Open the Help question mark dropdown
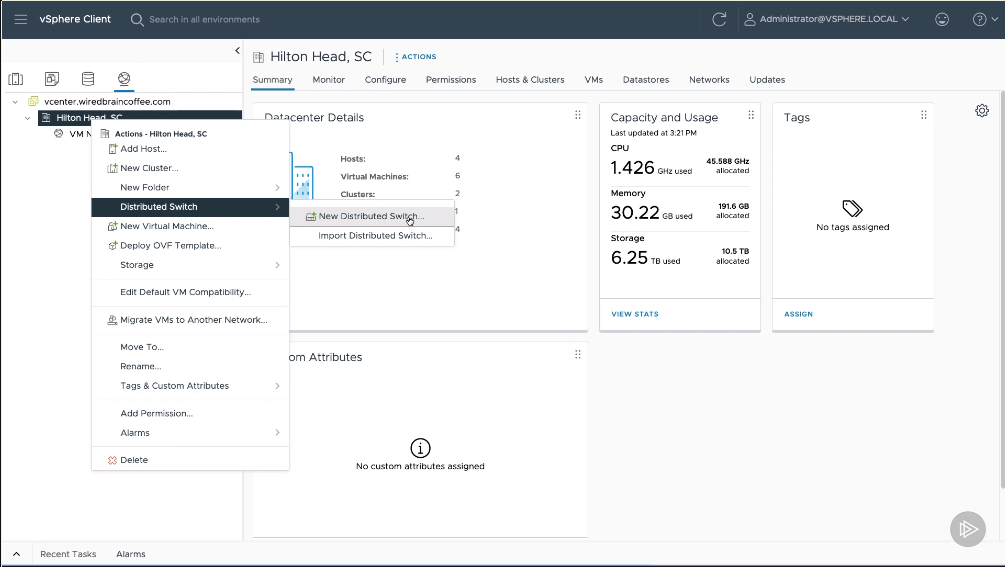Image resolution: width=1005 pixels, height=567 pixels. 980,19
